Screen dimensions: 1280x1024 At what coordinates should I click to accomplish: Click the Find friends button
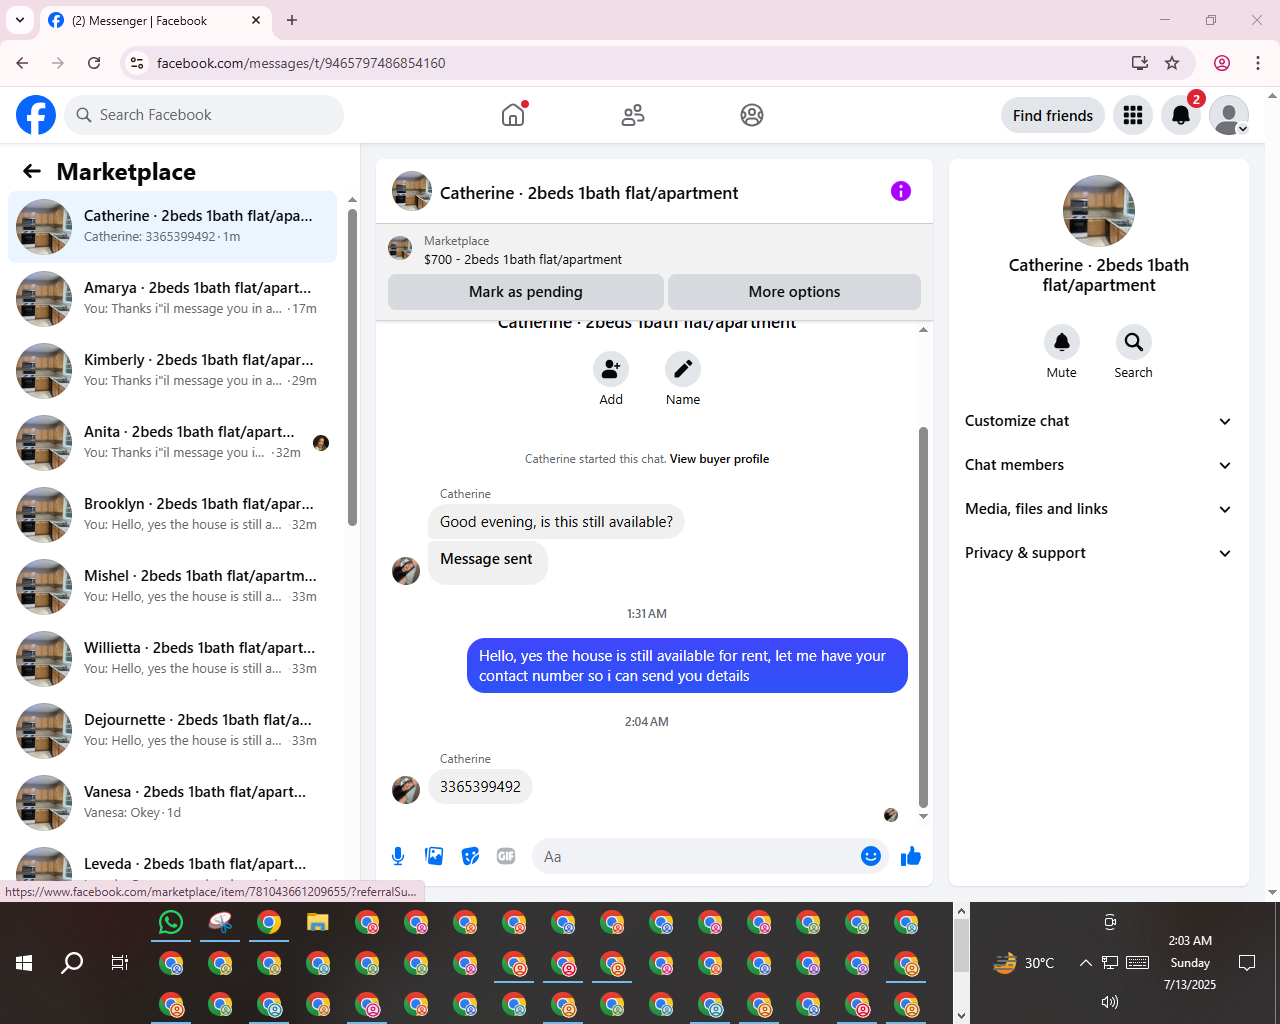pos(1053,115)
